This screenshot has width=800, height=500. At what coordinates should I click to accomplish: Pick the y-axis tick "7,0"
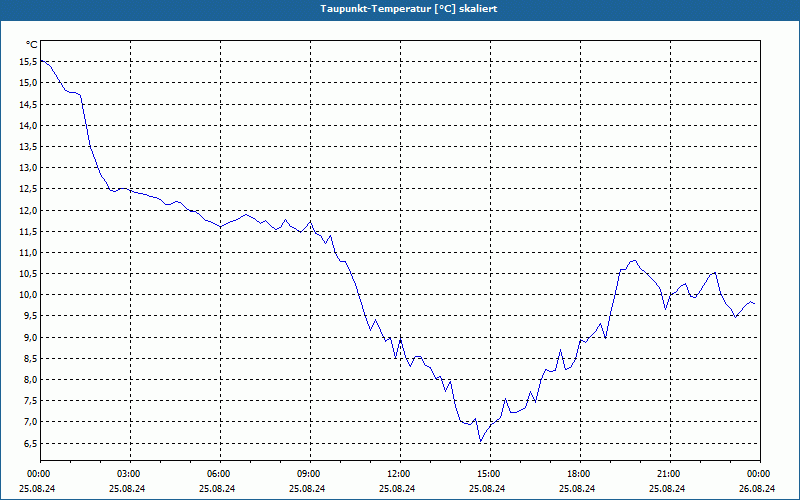[30, 422]
